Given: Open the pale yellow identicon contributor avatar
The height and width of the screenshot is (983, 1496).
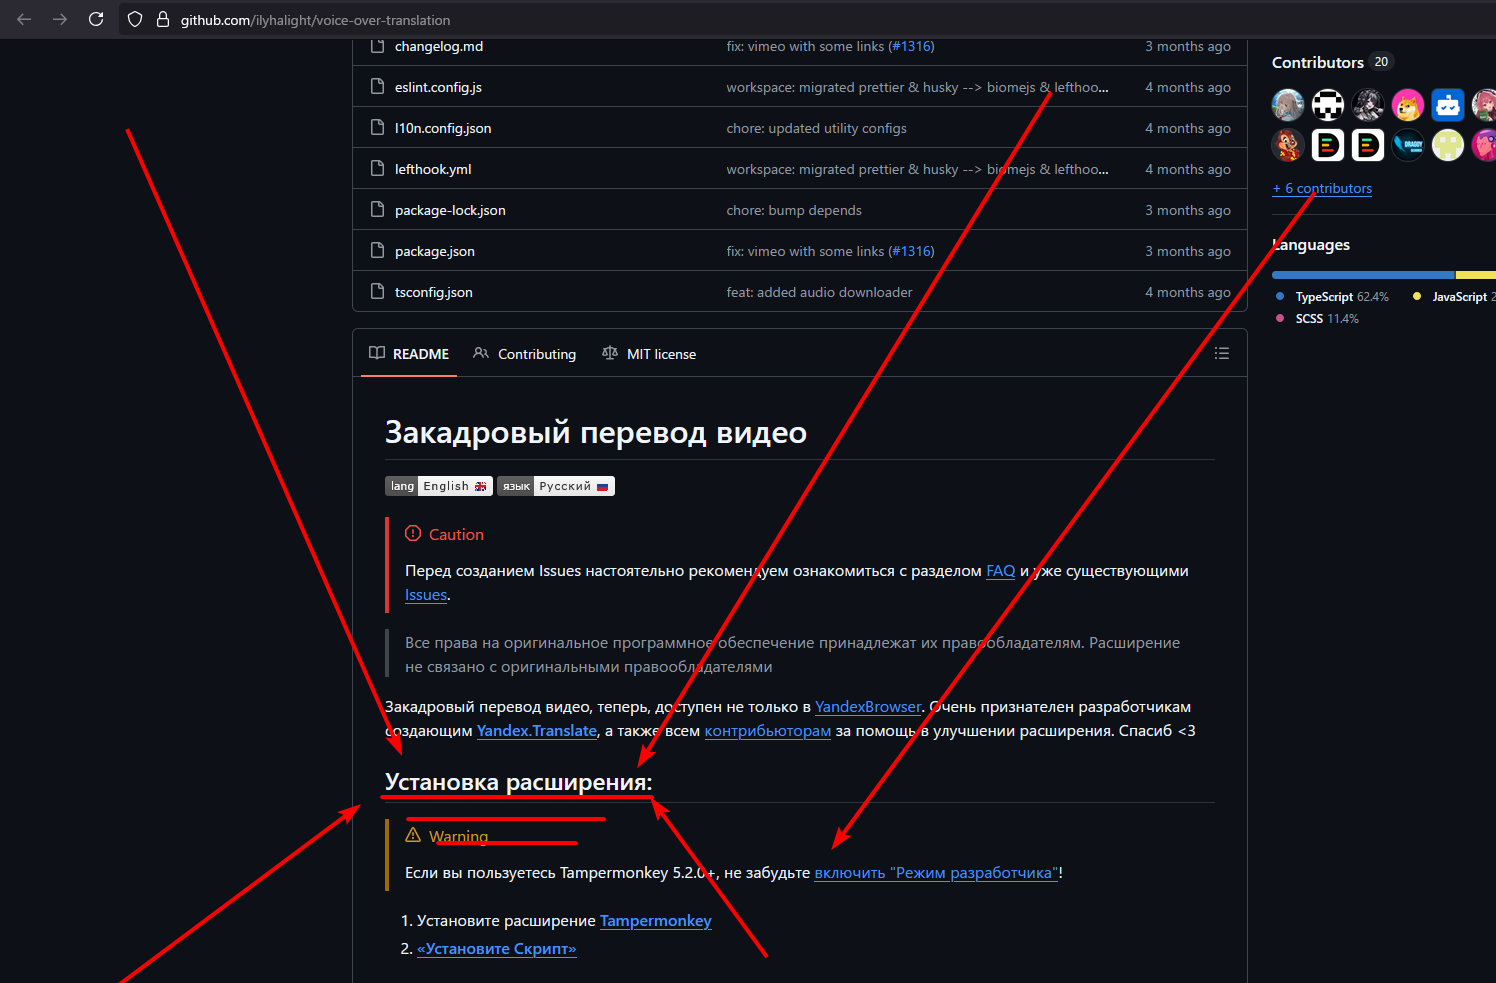Looking at the screenshot, I should coord(1448,145).
